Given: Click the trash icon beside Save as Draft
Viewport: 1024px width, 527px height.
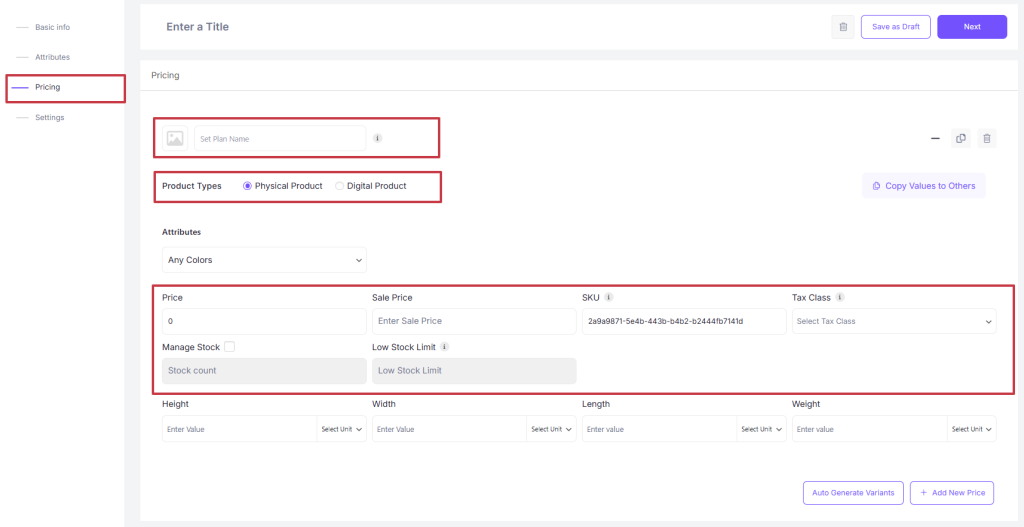Looking at the screenshot, I should [x=843, y=27].
